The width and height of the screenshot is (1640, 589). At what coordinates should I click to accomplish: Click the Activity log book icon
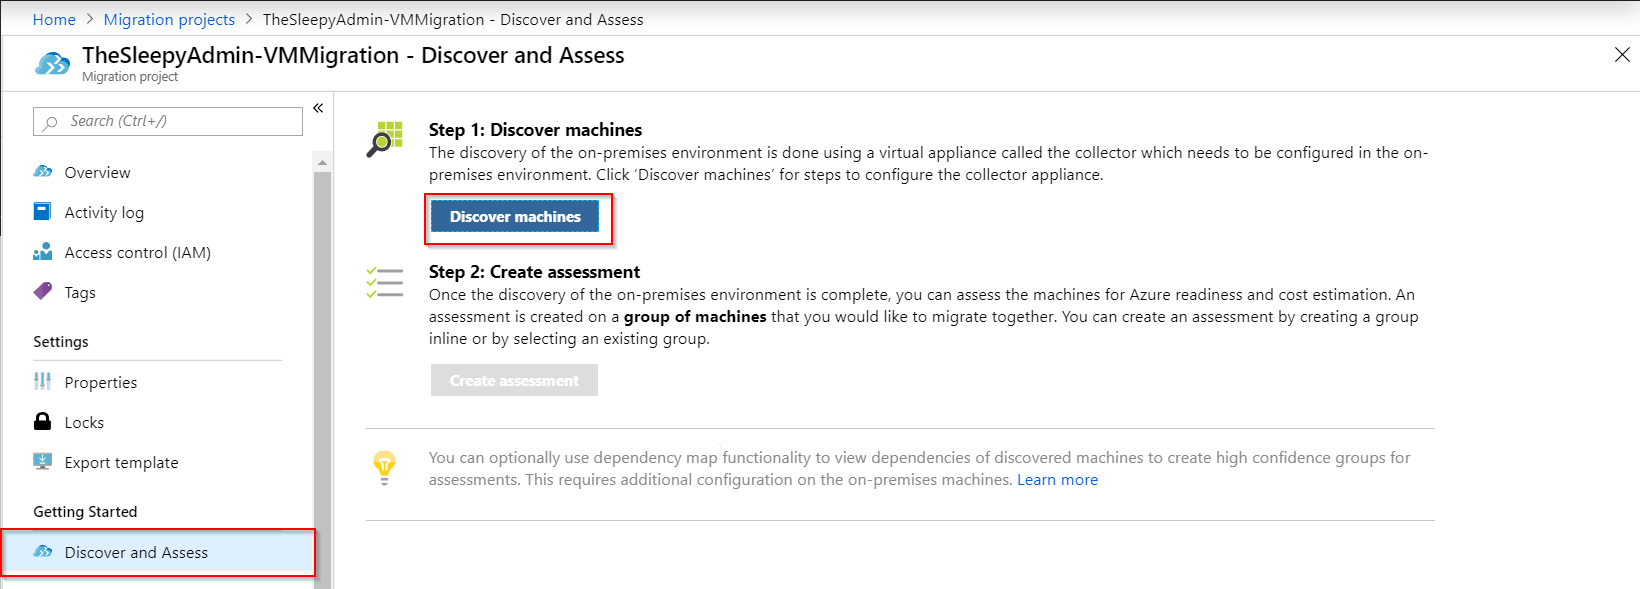point(42,212)
